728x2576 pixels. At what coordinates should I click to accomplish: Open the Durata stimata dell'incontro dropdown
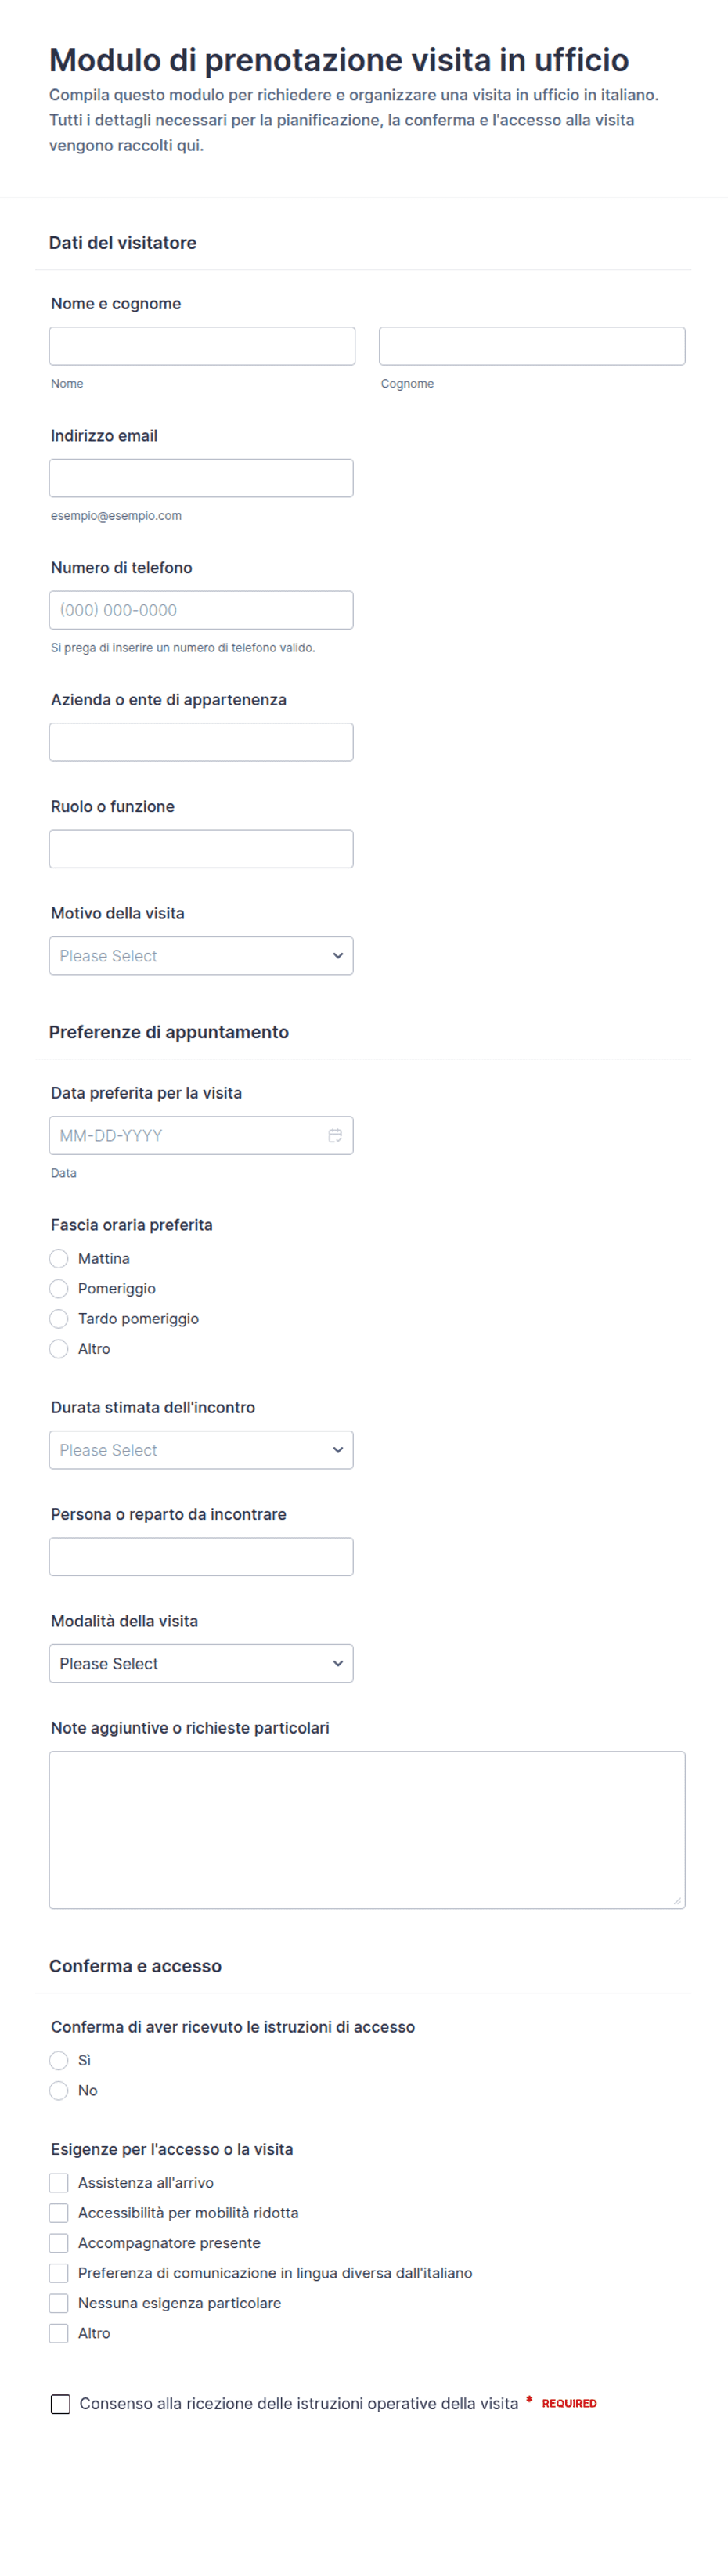(201, 1449)
